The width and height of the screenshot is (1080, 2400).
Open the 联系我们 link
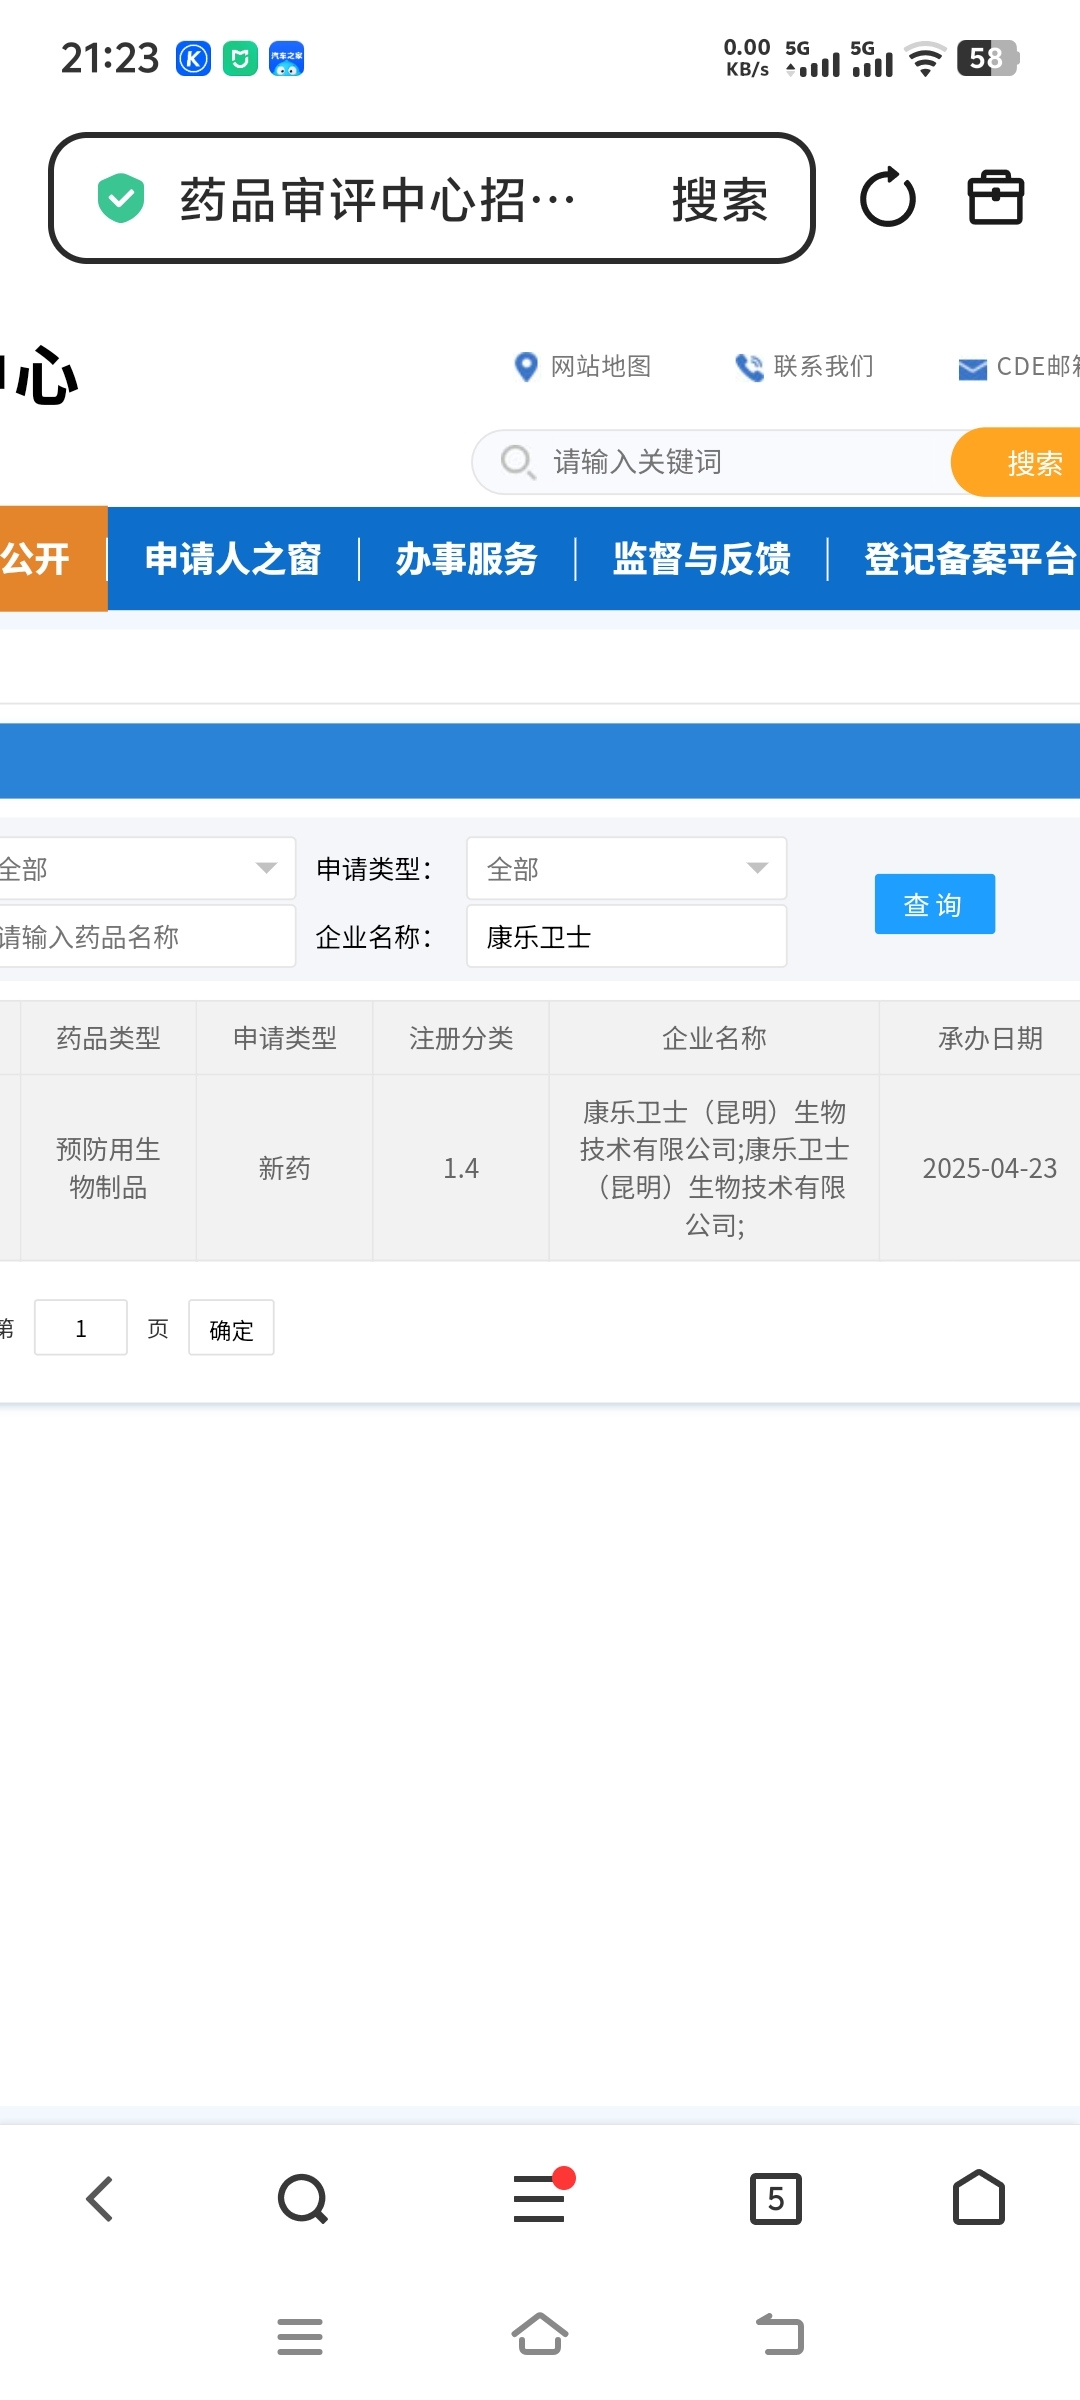823,367
